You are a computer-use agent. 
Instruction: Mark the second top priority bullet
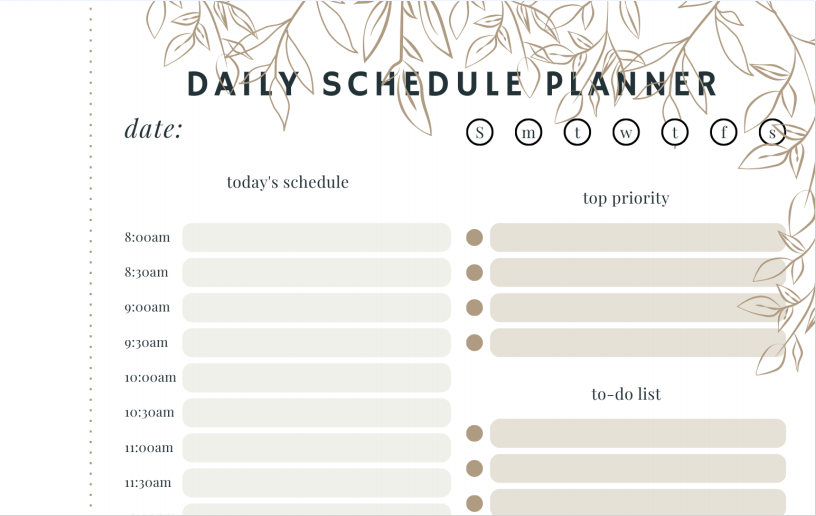point(475,273)
